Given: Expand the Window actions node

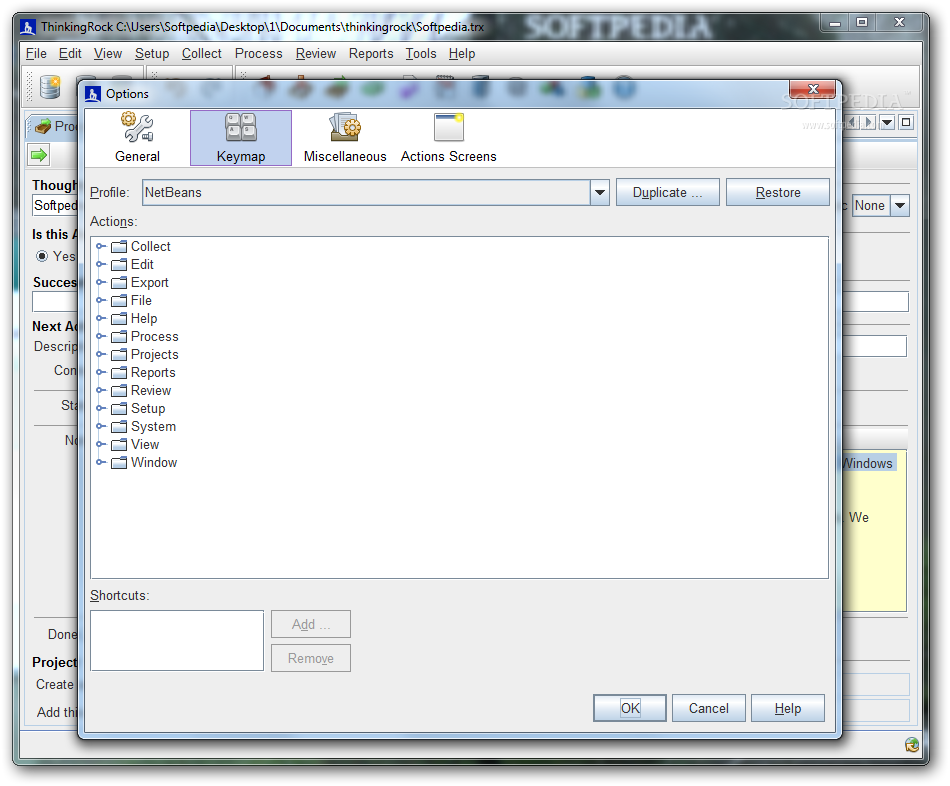Looking at the screenshot, I should point(101,463).
